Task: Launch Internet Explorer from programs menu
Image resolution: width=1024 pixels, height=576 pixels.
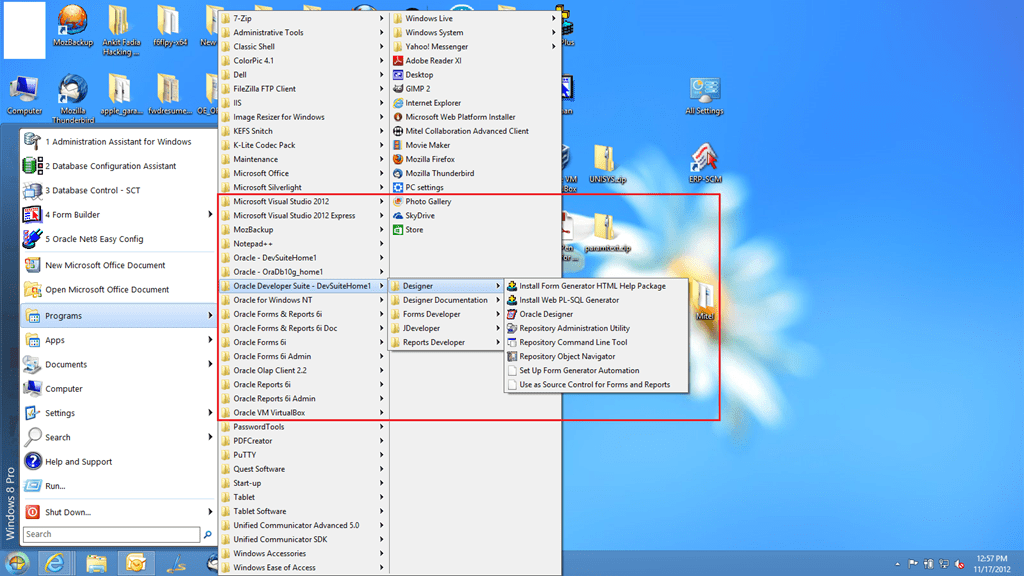Action: tap(475, 103)
